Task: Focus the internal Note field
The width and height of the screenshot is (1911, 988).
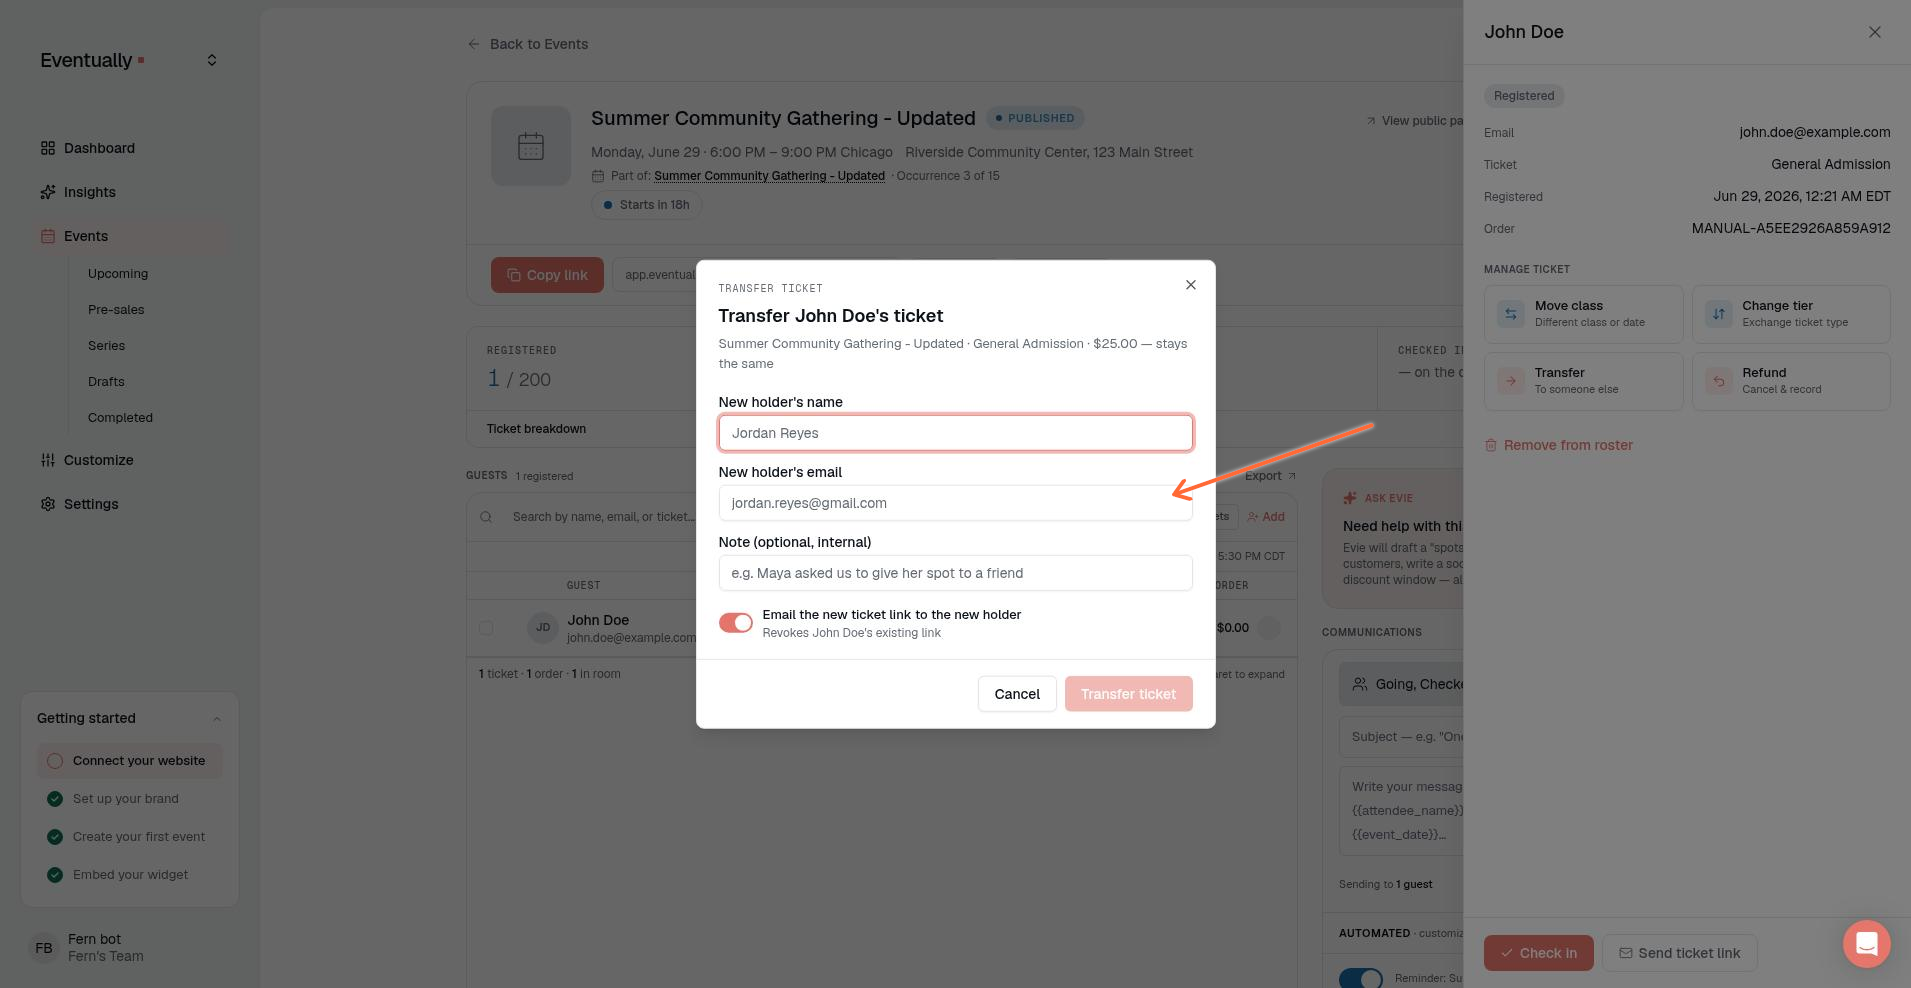Action: tap(955, 573)
